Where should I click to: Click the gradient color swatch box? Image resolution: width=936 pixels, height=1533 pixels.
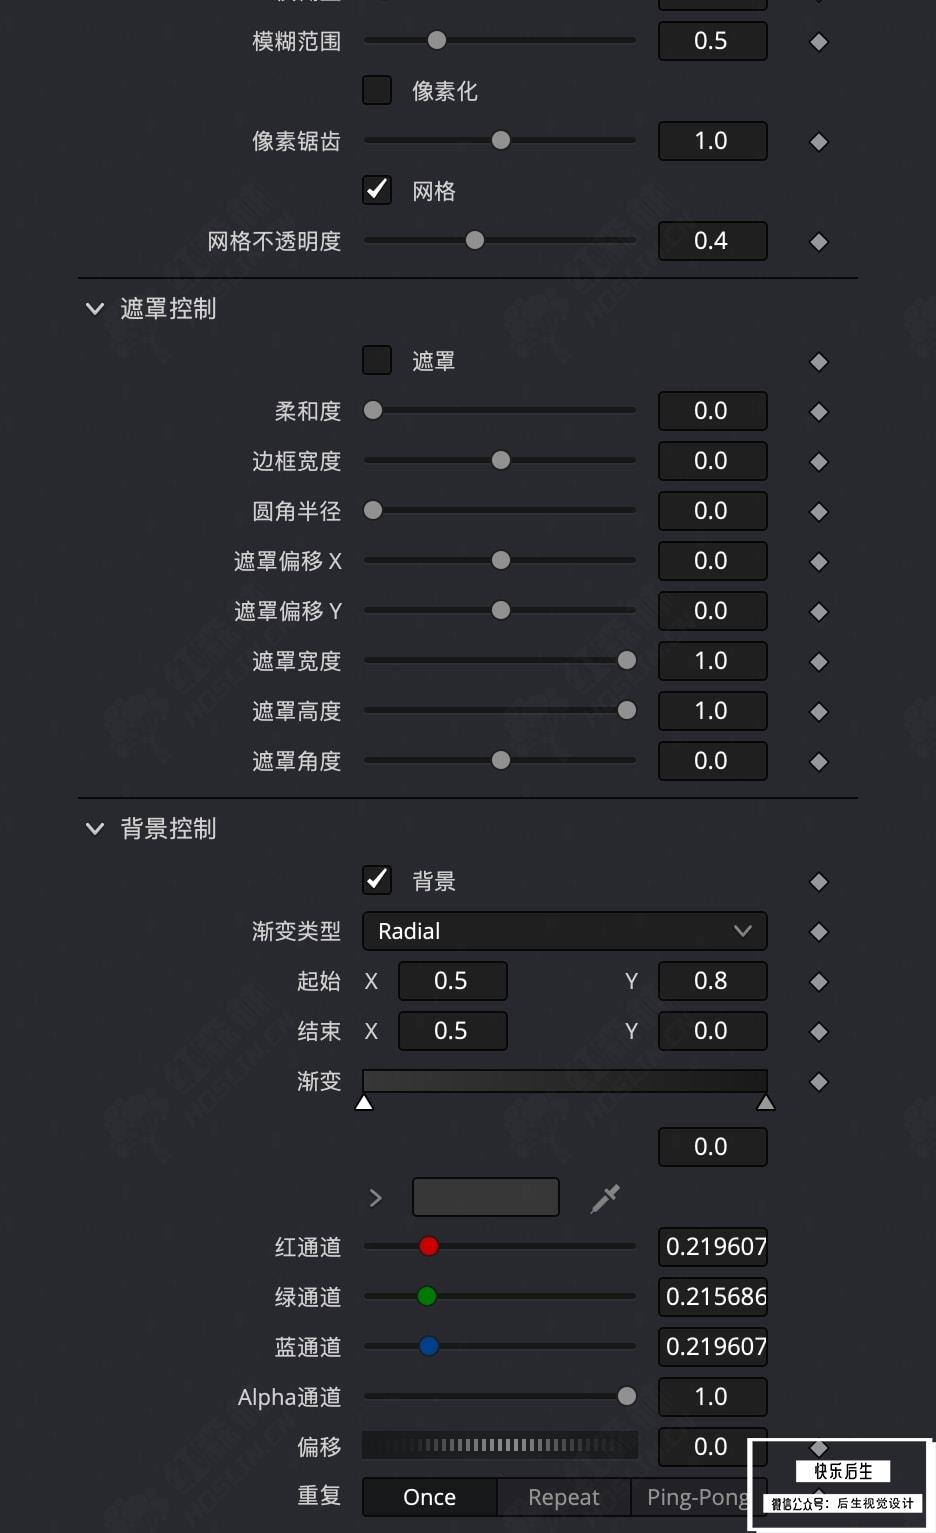(x=486, y=1197)
